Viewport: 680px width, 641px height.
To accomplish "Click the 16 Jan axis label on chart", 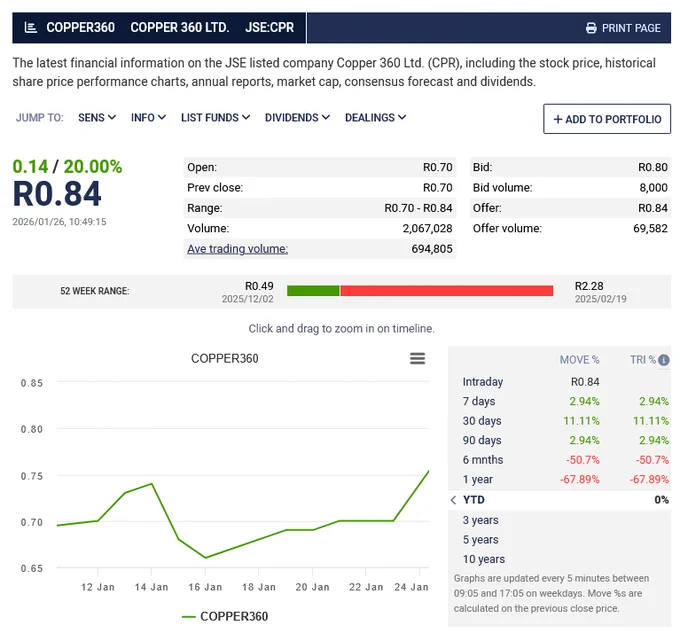I will 205,587.
